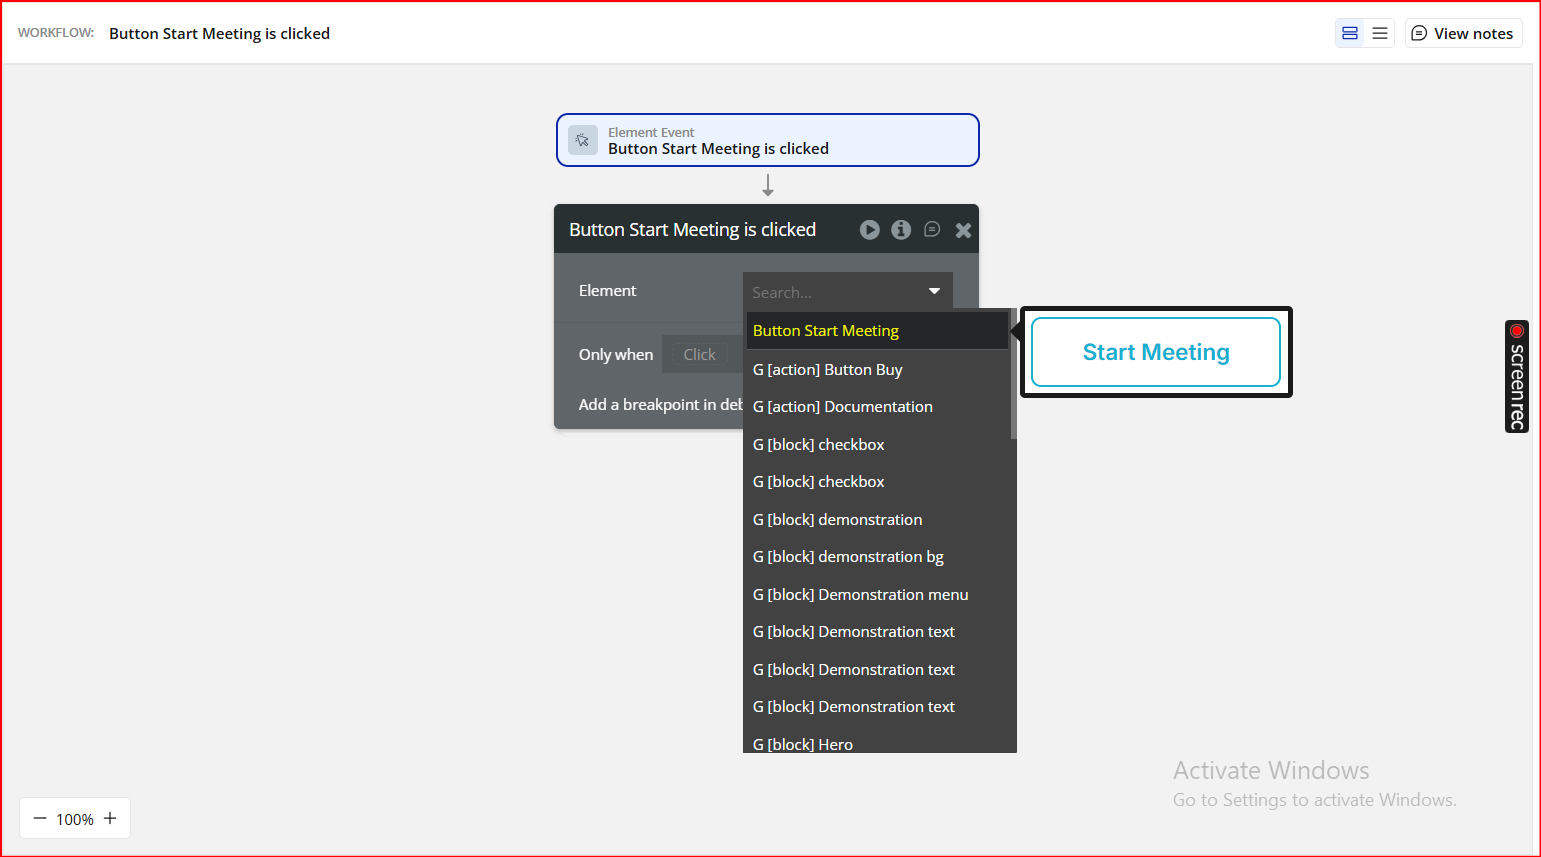1541x857 pixels.
Task: Collapse the Element dropdown arrow
Action: 935,291
